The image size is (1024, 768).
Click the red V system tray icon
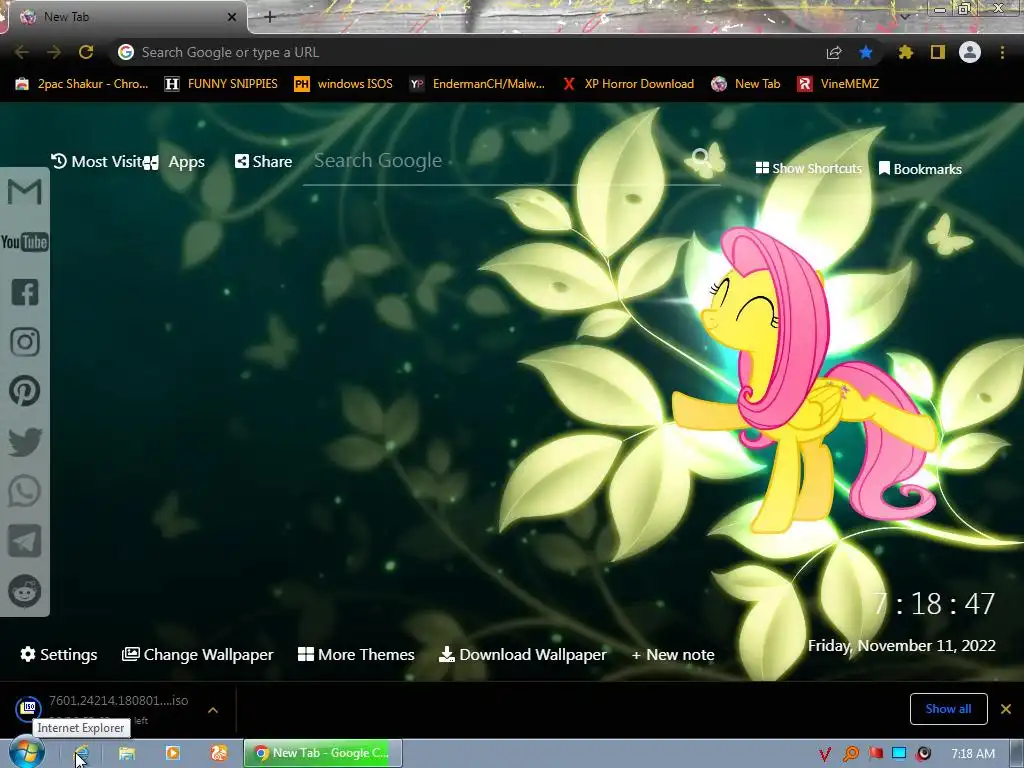coord(825,754)
